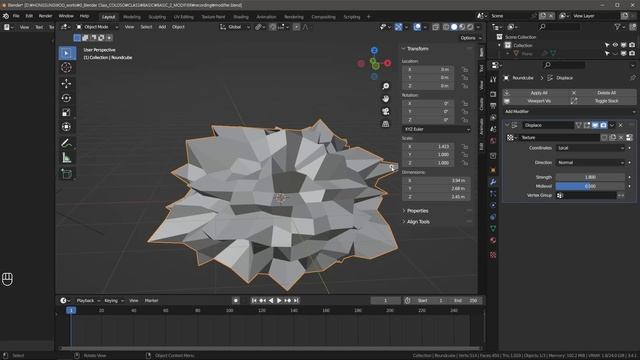The image size is (640, 360).
Task: Click the timeline playhead at frame 1
Action: 71,311
